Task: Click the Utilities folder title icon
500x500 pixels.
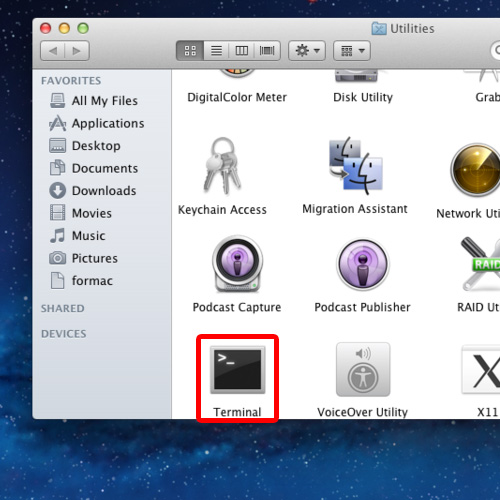Action: click(379, 29)
